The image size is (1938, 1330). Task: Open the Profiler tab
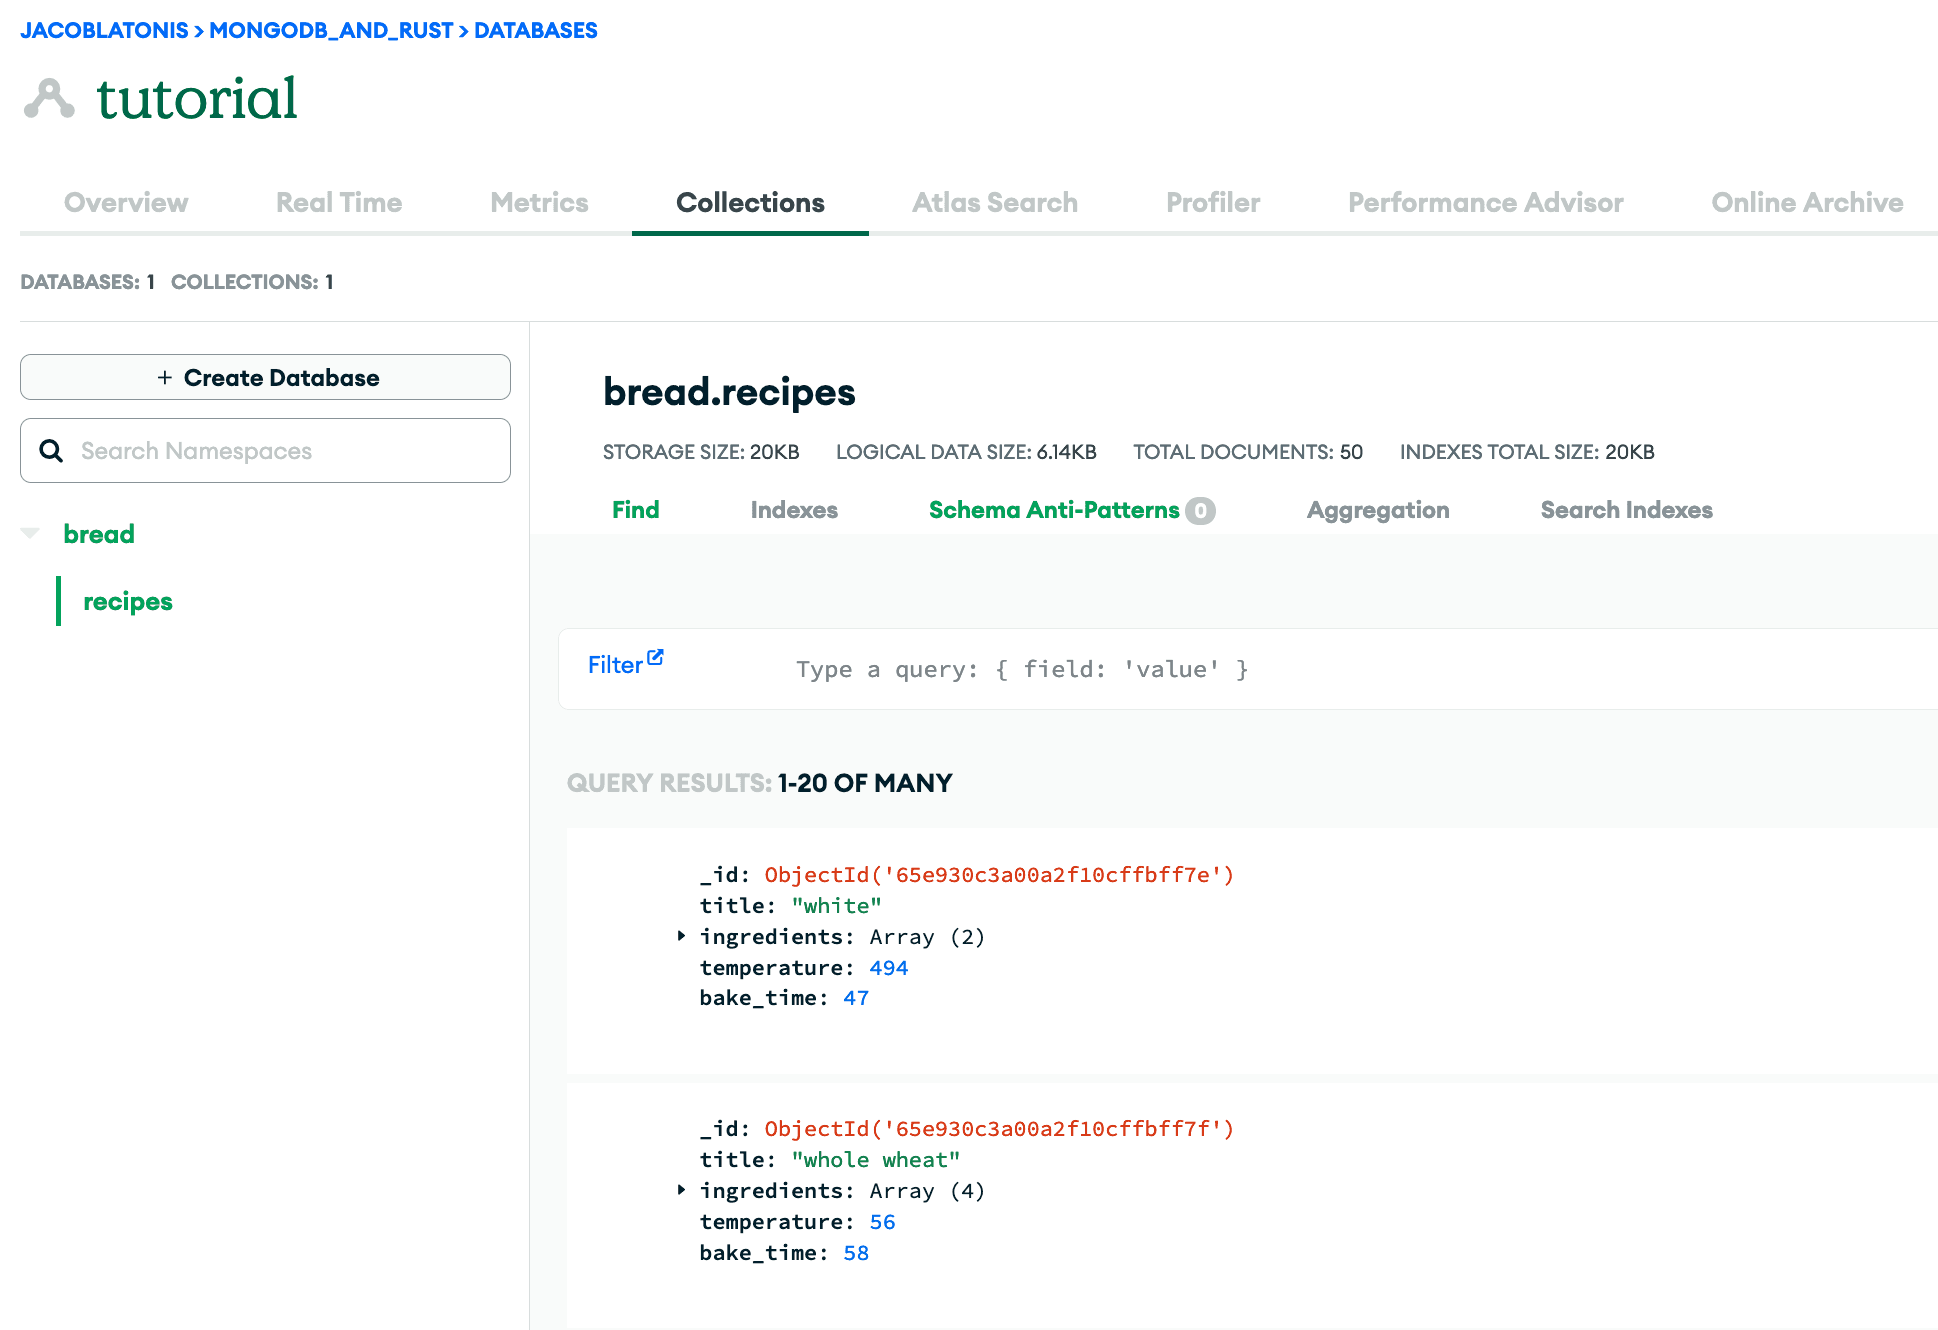coord(1212,203)
